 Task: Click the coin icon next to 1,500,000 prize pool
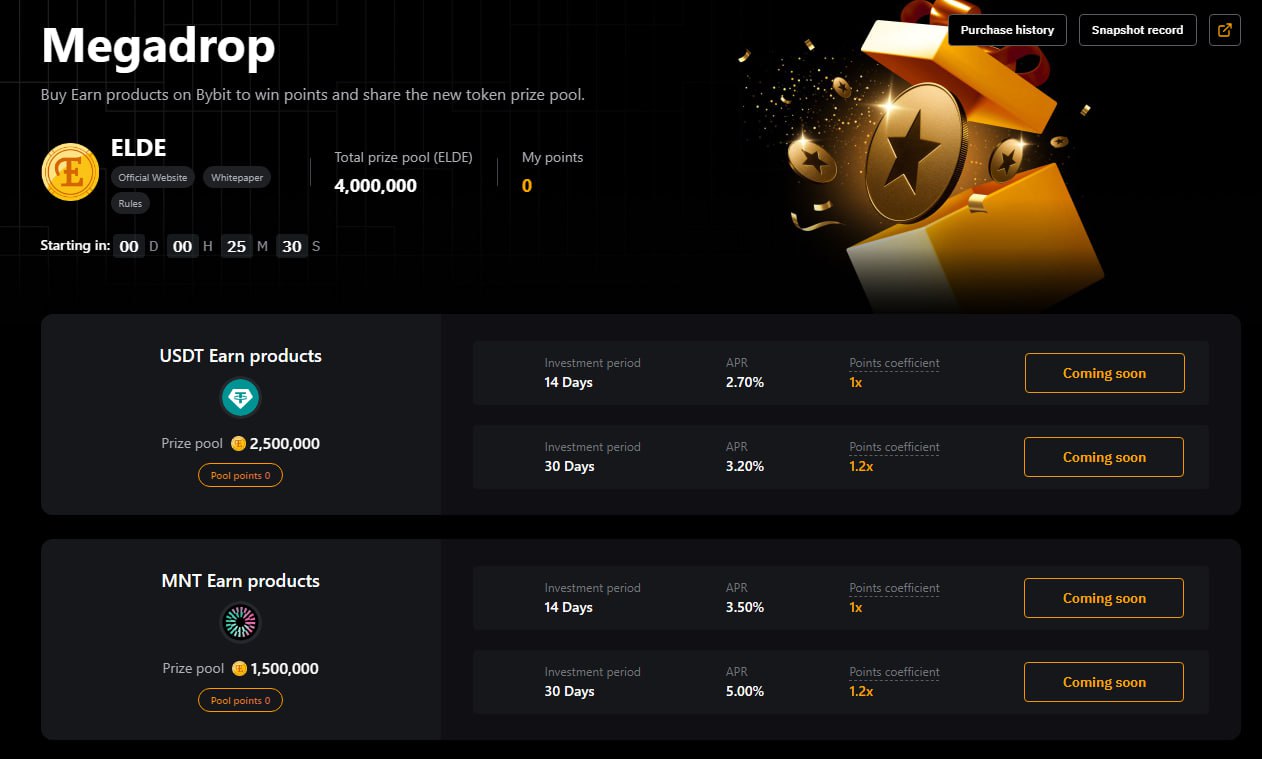[239, 668]
